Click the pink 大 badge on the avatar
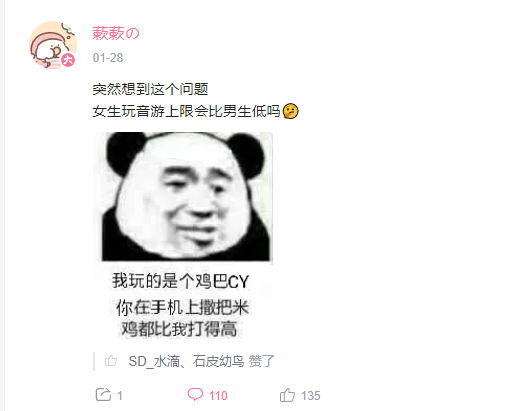The image size is (515, 411). coord(68,60)
